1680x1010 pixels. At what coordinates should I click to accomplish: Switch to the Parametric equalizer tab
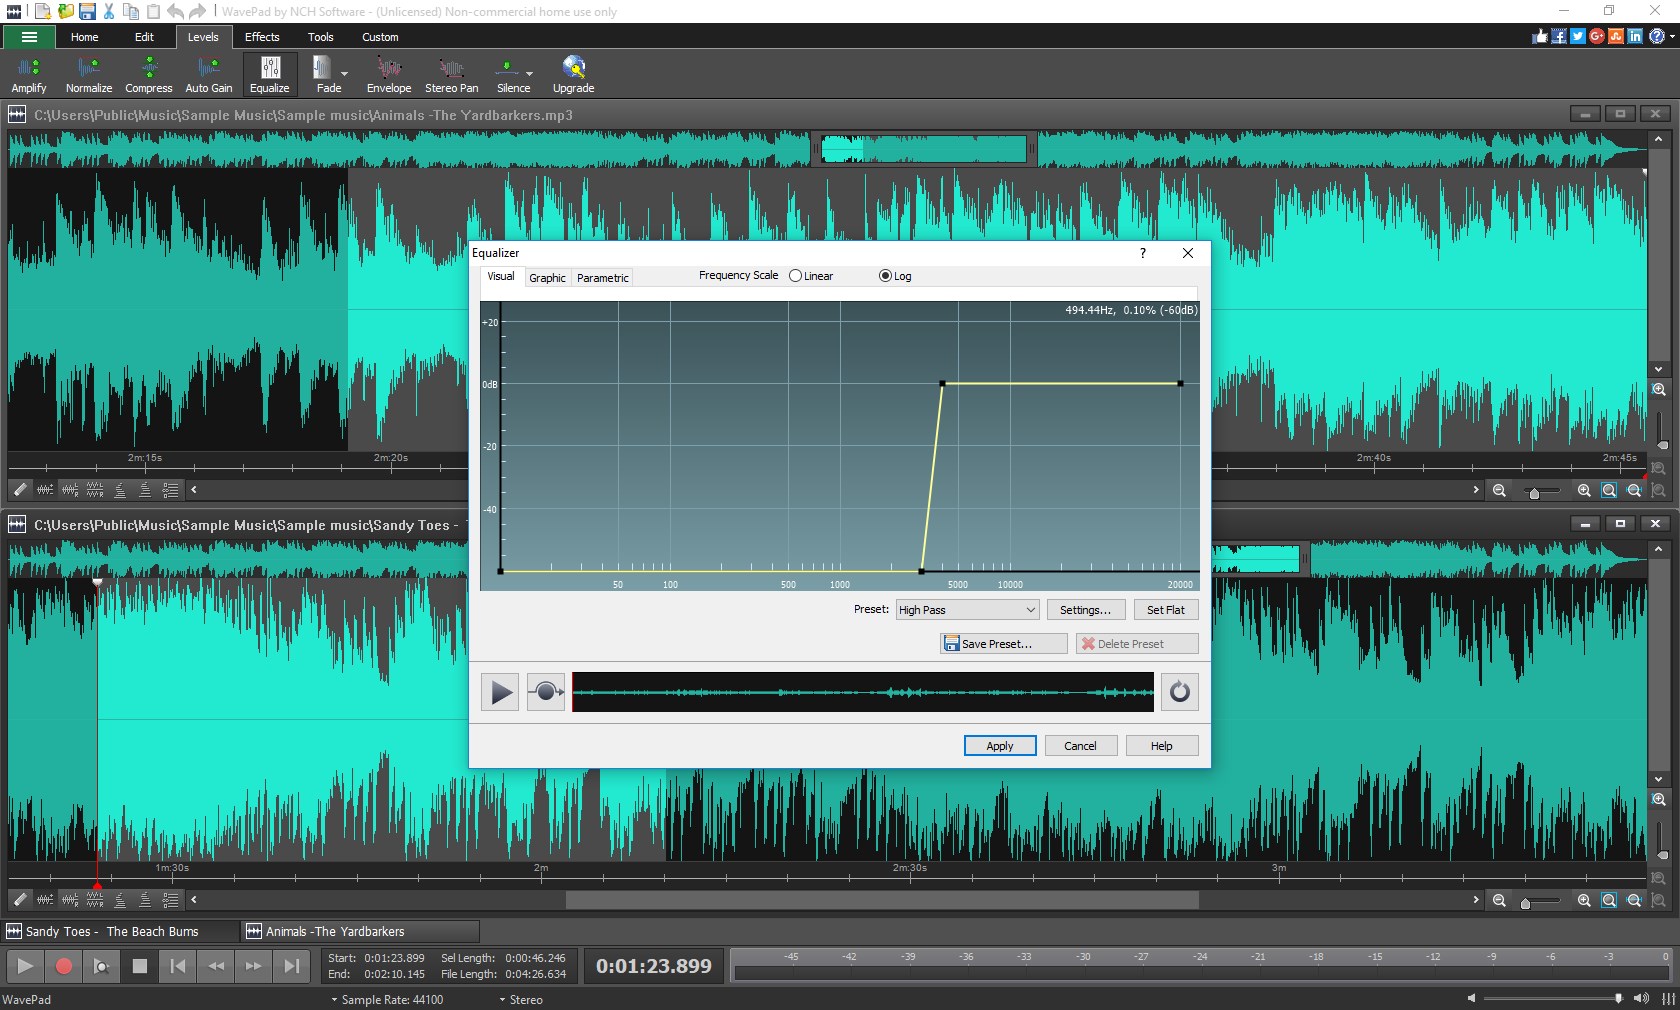(x=601, y=278)
